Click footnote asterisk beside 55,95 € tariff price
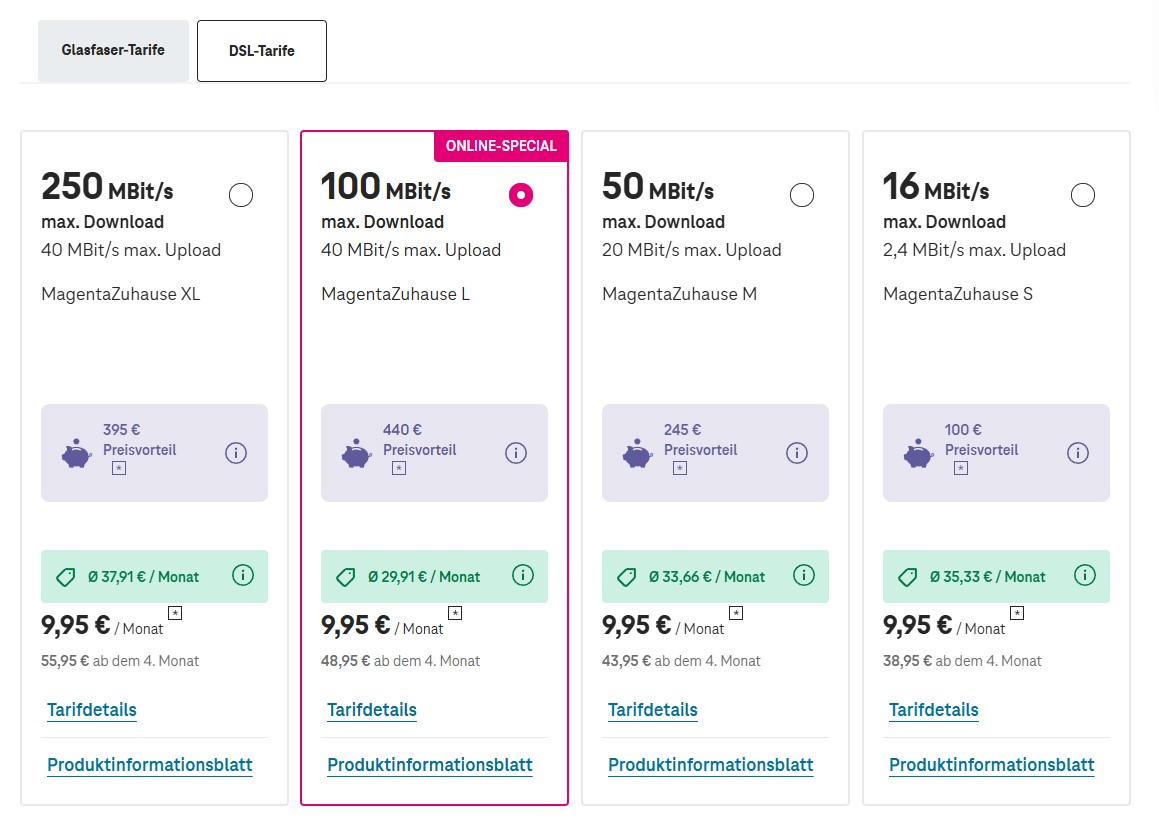Image resolution: width=1159 pixels, height=828 pixels. (175, 613)
